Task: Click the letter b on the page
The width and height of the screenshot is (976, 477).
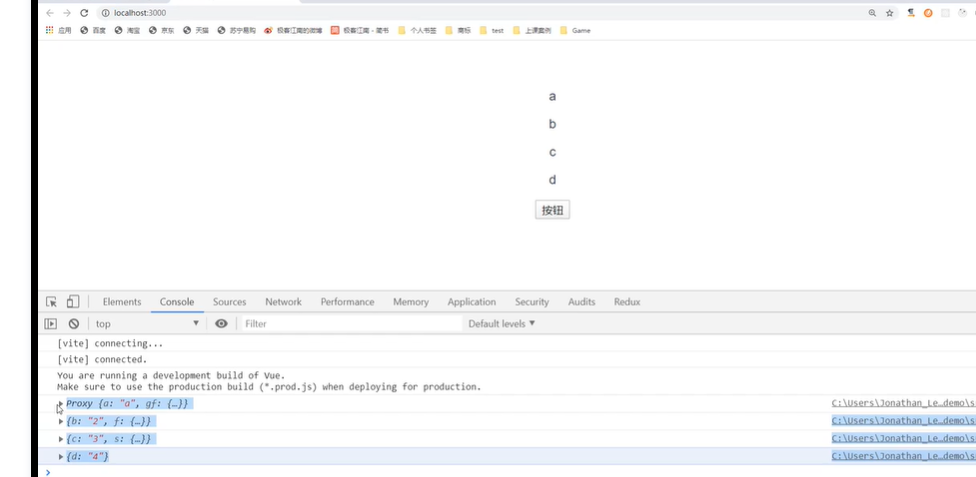Action: (x=552, y=124)
